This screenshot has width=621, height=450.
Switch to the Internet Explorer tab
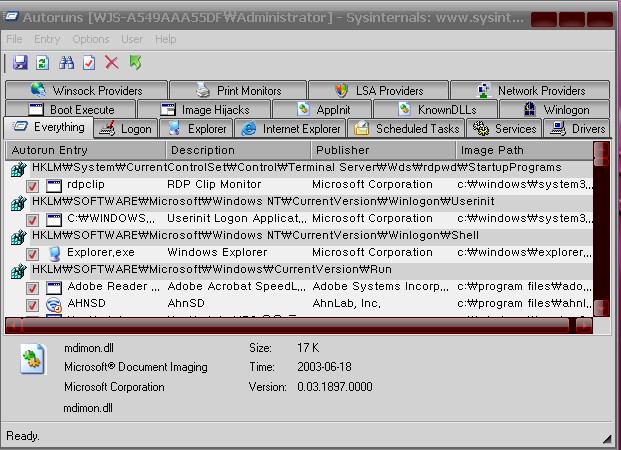click(x=290, y=129)
